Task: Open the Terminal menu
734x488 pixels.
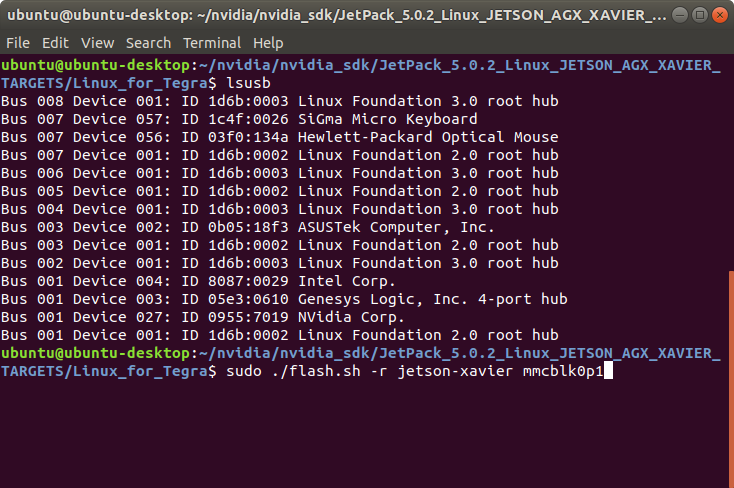Action: click(x=212, y=43)
